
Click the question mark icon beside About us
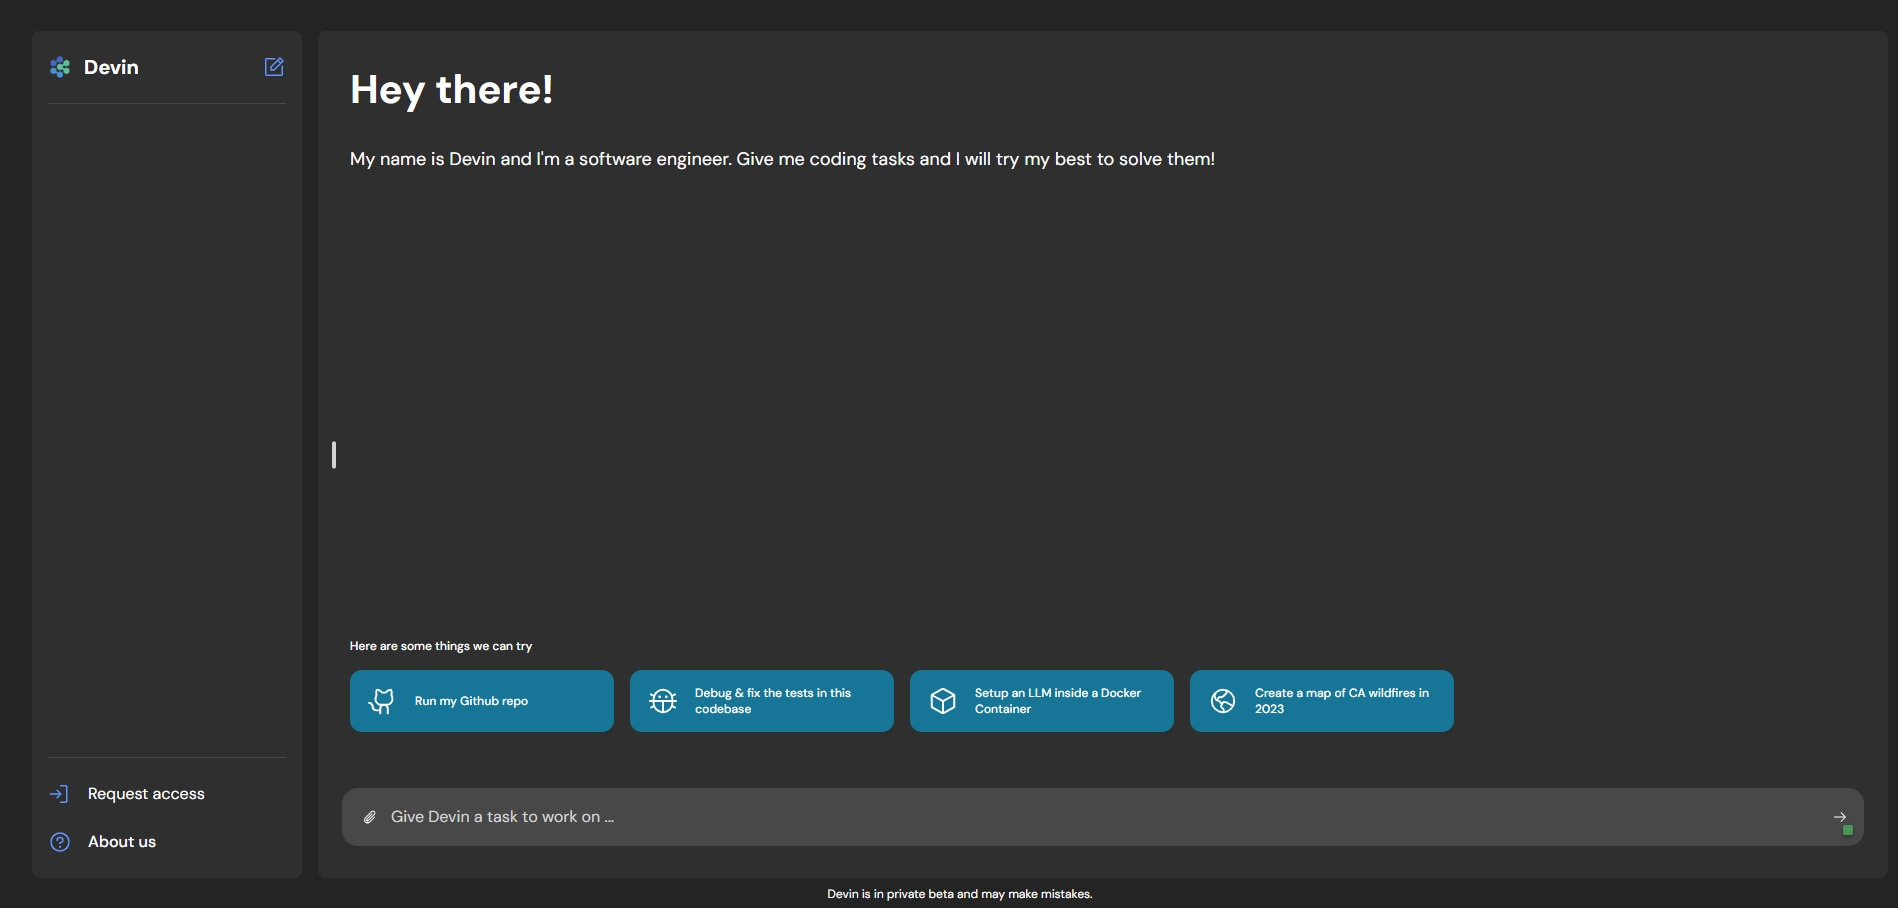tap(60, 842)
